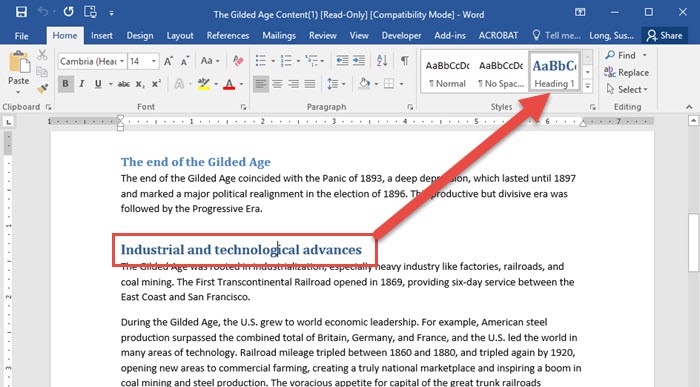Viewport: 700px width, 387px height.
Task: Toggle Underline formatting
Action: [x=98, y=84]
